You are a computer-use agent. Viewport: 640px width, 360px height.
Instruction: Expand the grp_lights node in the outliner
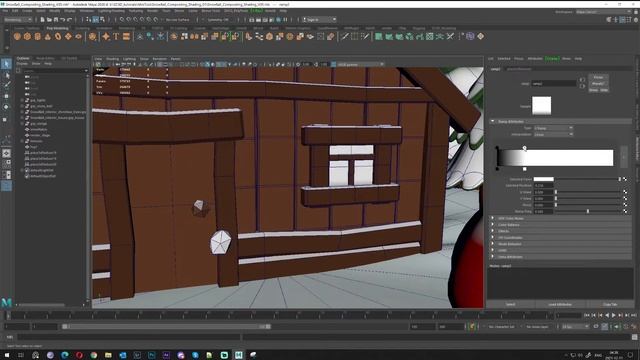pos(22,100)
